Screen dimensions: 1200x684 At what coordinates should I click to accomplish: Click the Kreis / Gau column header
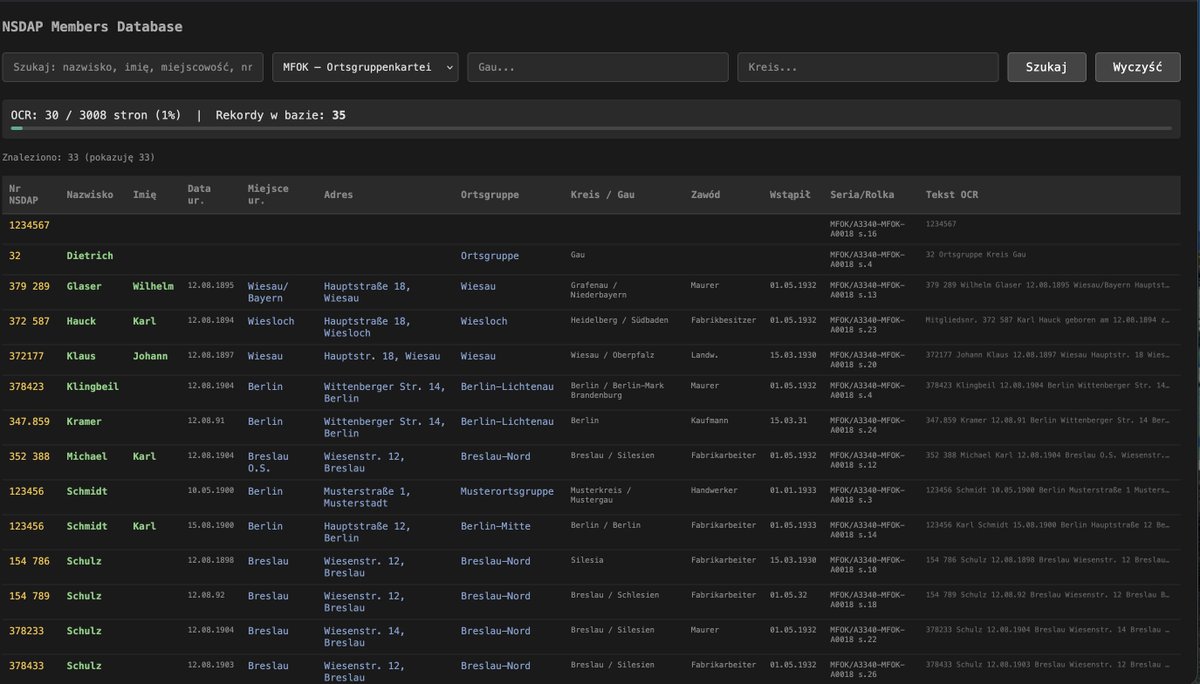(x=603, y=195)
